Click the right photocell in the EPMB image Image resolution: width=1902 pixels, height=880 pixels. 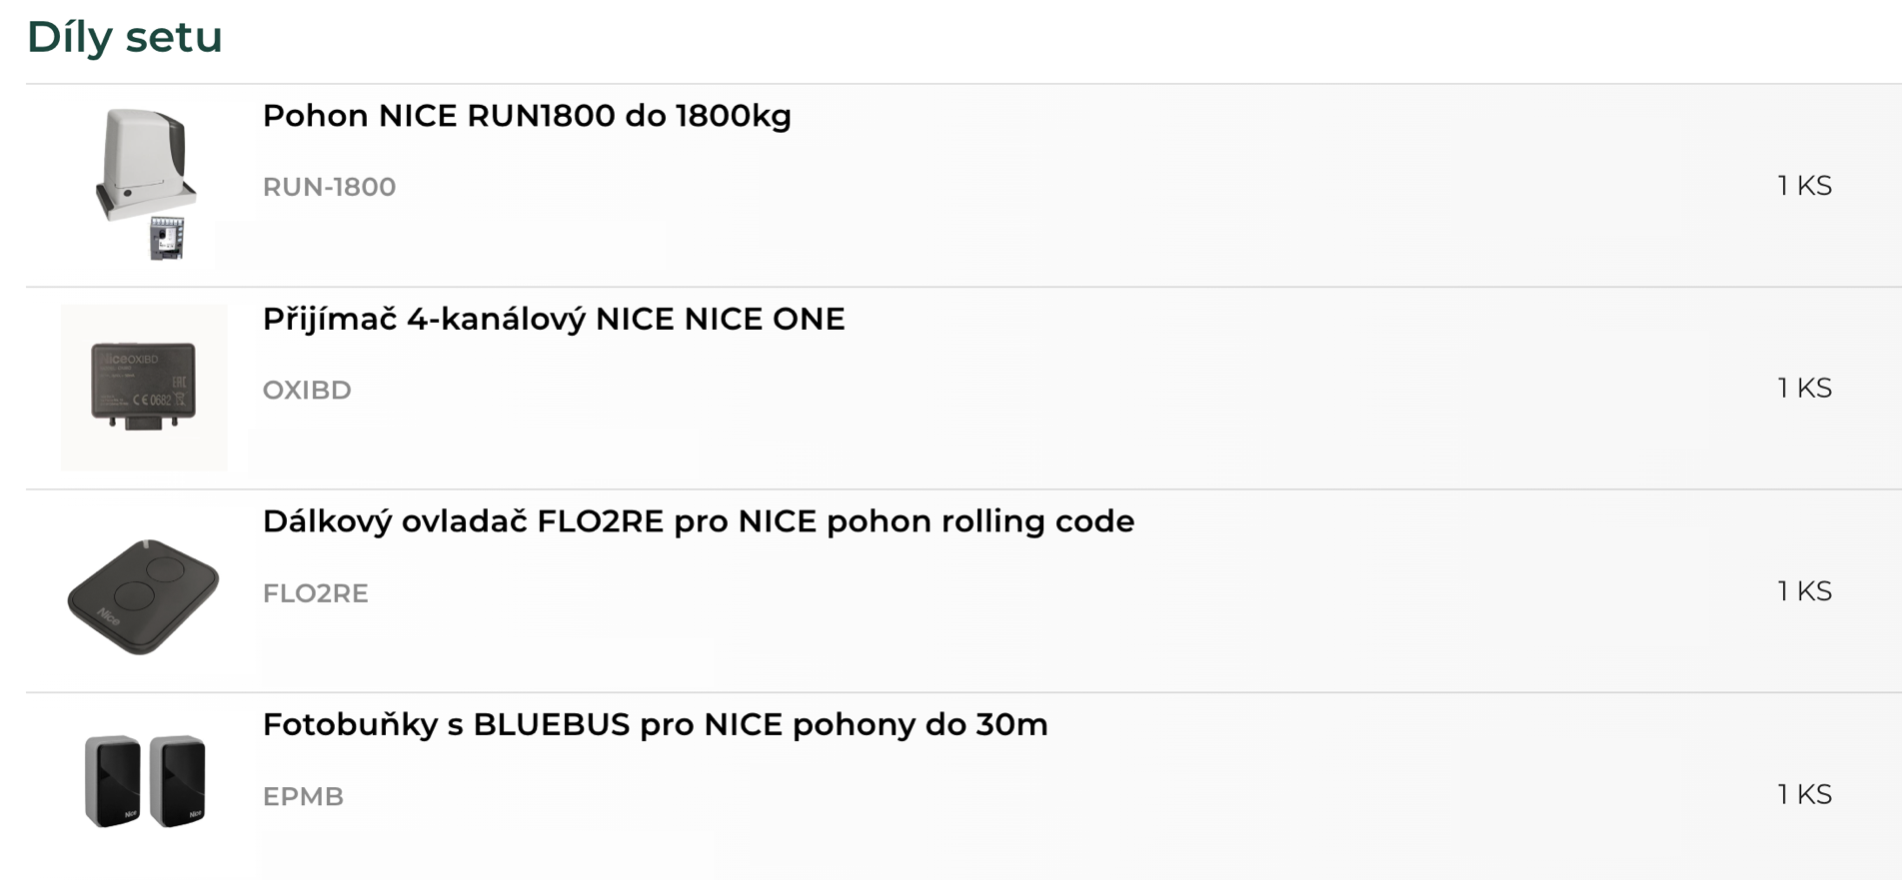pos(178,781)
